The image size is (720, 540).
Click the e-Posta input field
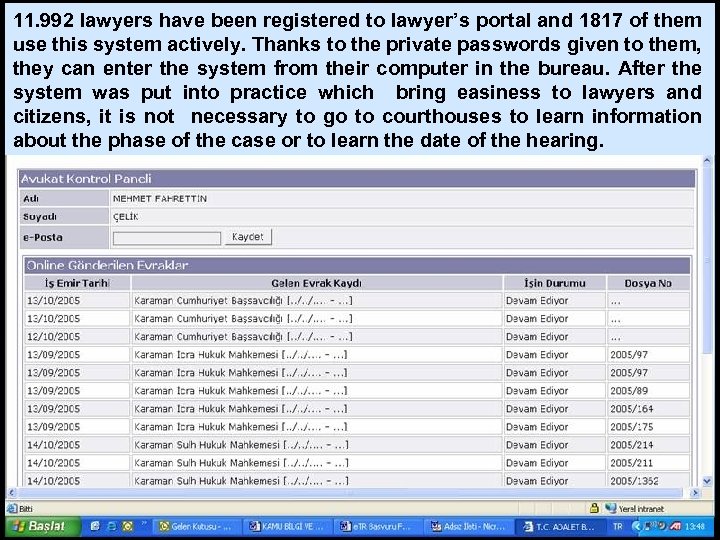(167, 238)
